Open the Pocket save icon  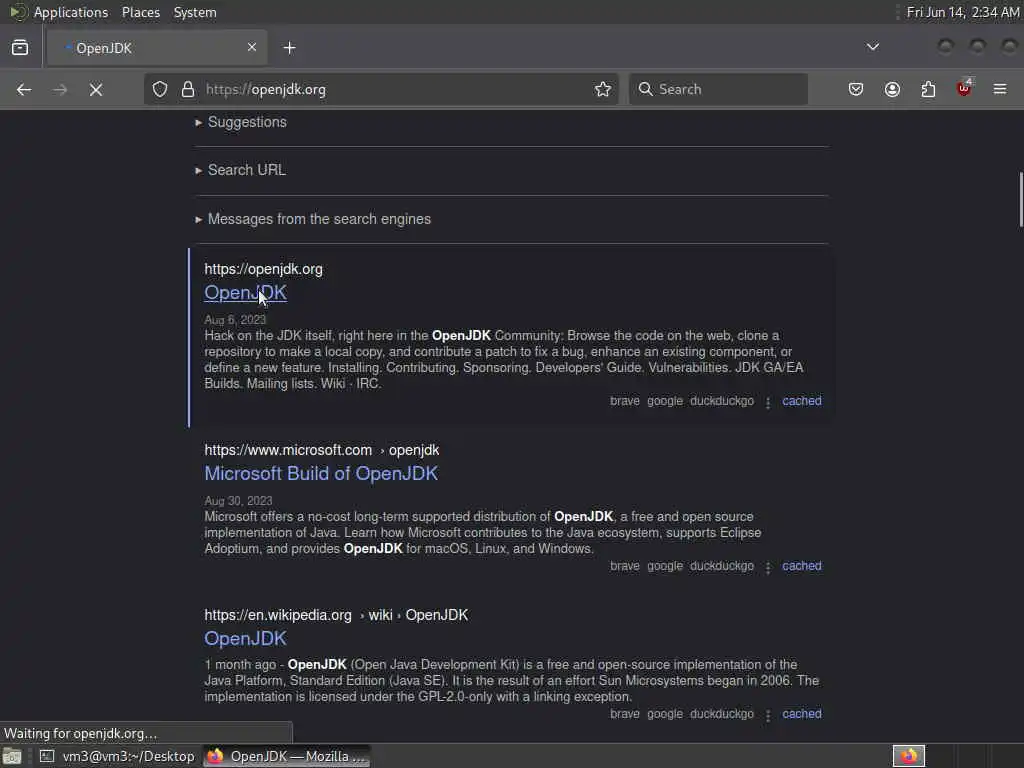click(x=856, y=89)
